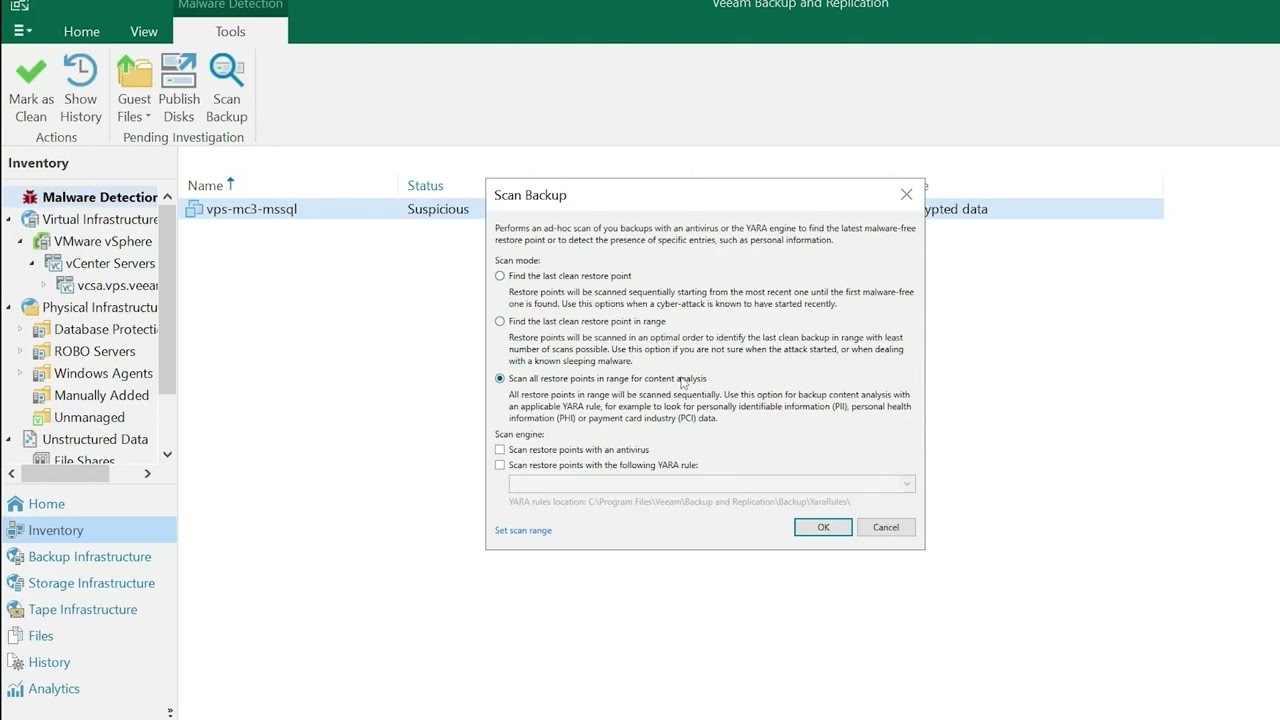Open History navigation view
Screen dimensions: 1280x720
[x=88, y=662]
